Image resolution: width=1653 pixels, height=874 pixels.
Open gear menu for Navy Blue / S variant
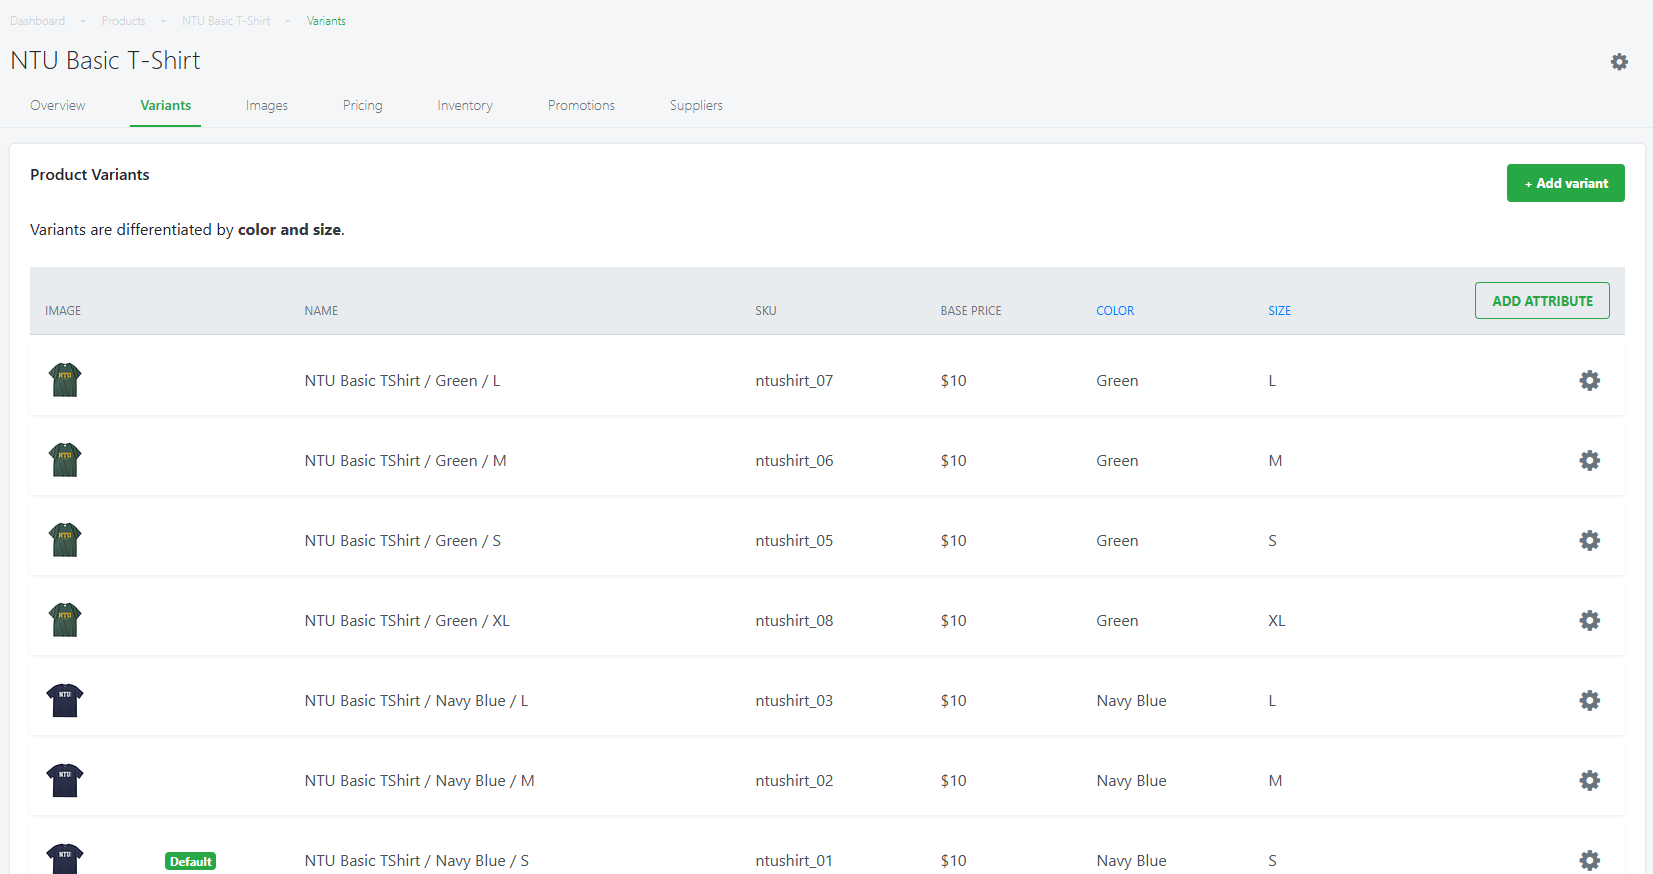pyautogui.click(x=1589, y=860)
